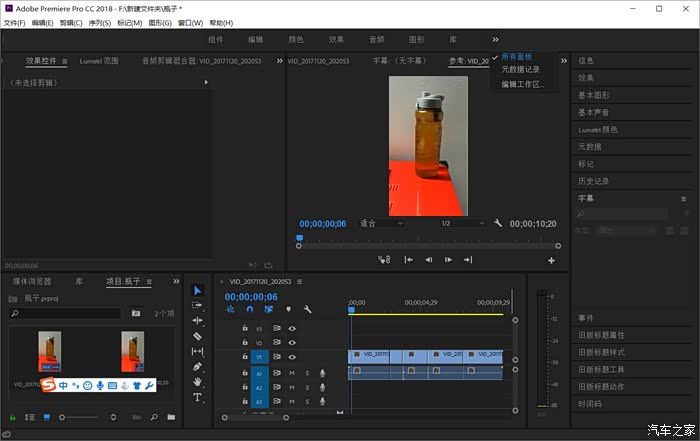Pick the Hand tool
This screenshot has height=441, width=700.
197,381
